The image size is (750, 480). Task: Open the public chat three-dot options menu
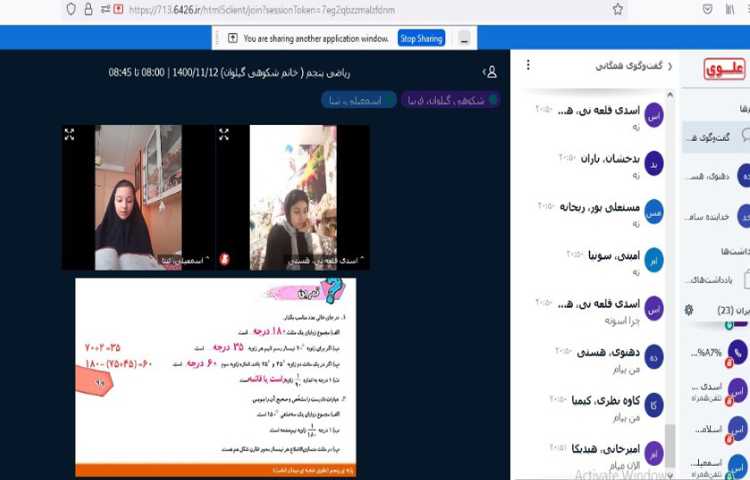528,65
